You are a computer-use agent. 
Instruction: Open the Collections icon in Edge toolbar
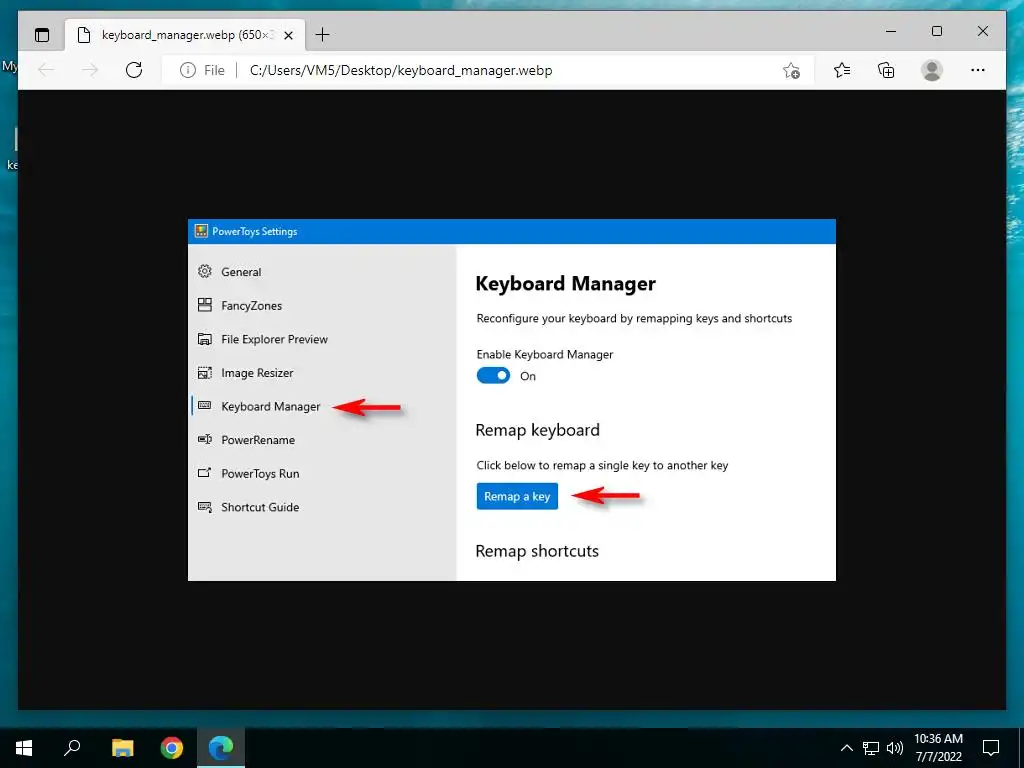(x=886, y=70)
